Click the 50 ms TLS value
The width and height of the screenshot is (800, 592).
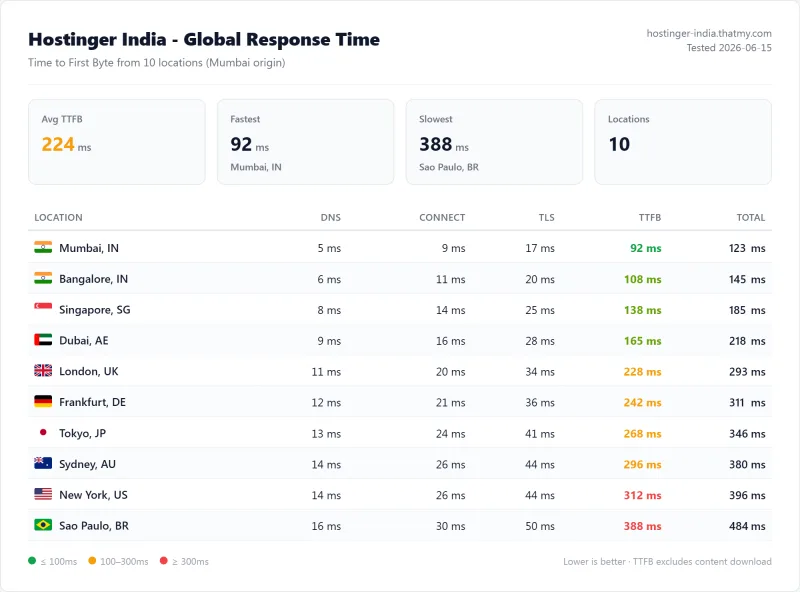pyautogui.click(x=540, y=526)
